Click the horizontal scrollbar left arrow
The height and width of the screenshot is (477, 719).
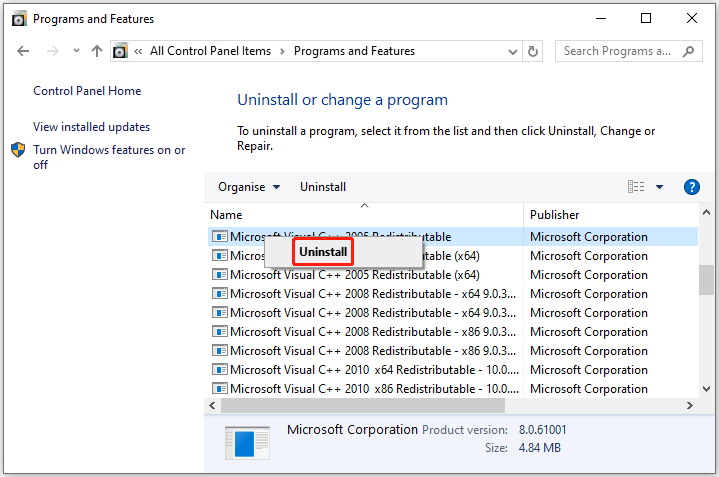pos(212,405)
